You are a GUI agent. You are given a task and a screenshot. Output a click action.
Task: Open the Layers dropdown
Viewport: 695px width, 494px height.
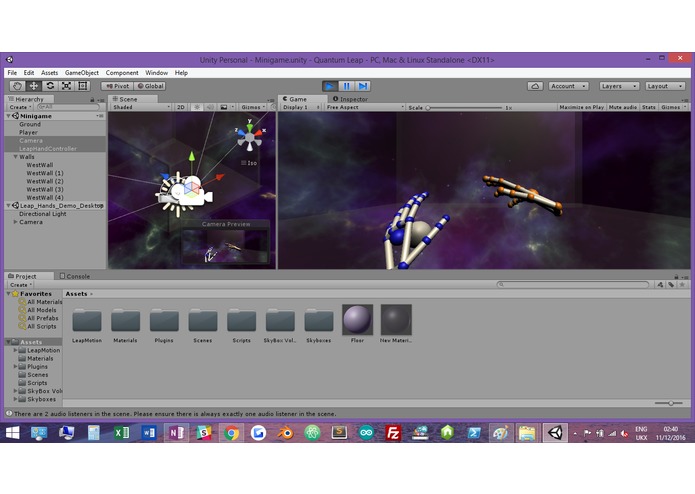pos(619,86)
